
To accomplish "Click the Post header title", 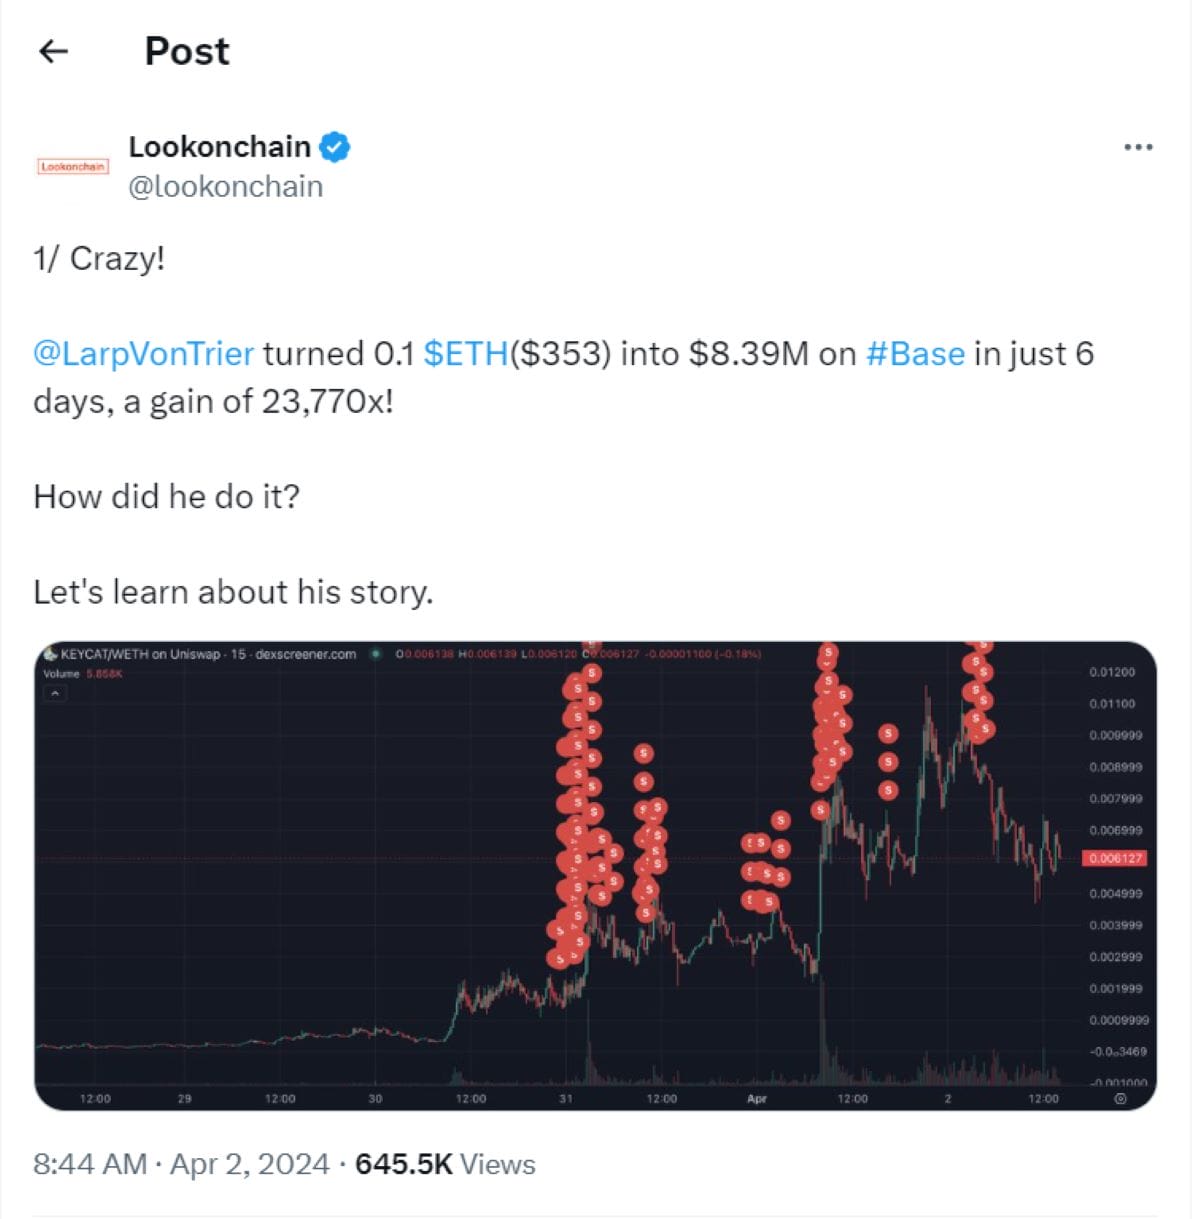I will coord(186,51).
